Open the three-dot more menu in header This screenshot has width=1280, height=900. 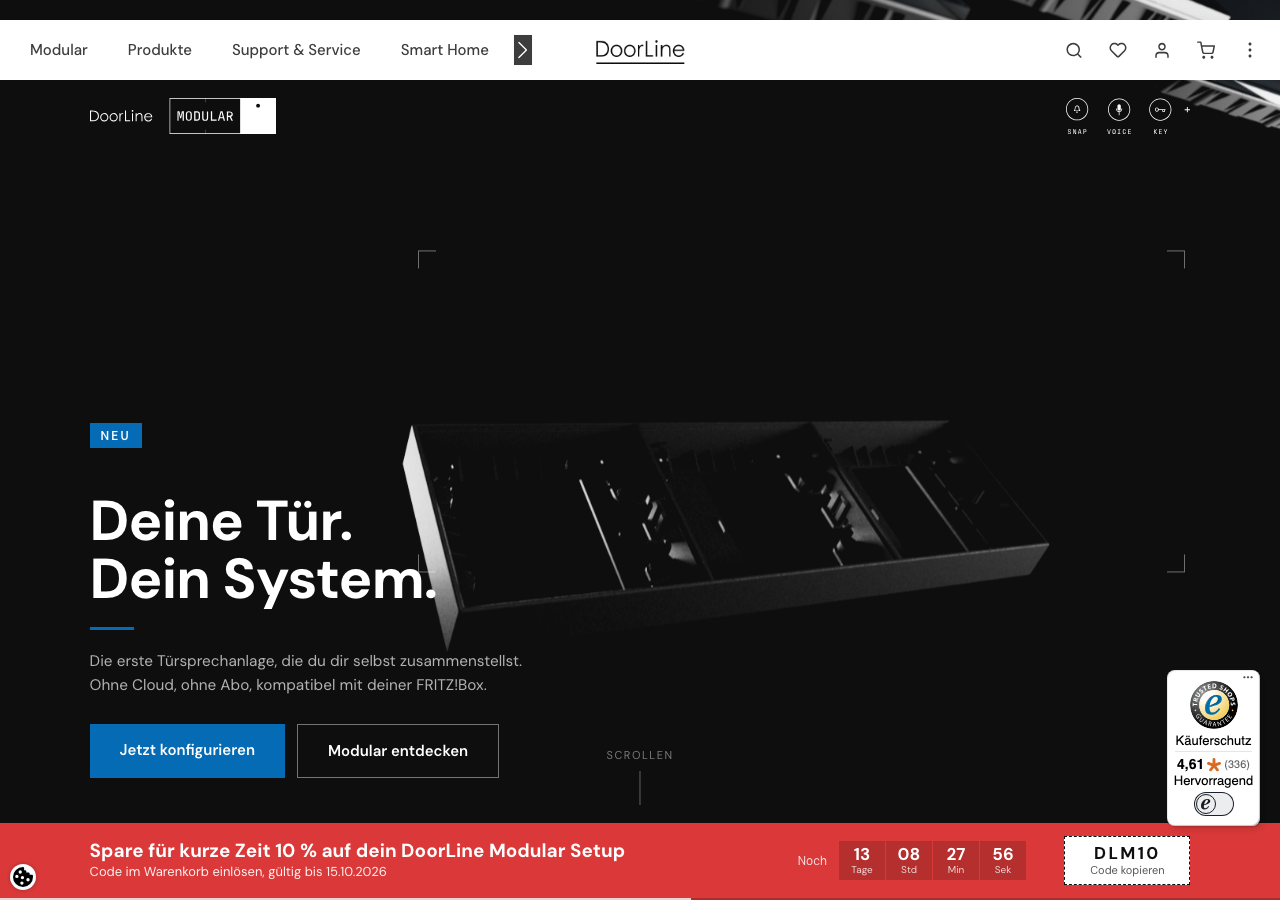[x=1250, y=50]
